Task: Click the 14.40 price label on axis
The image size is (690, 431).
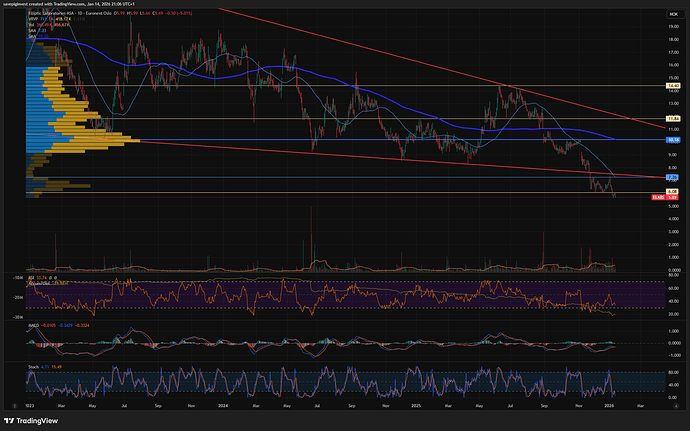Action: [673, 86]
